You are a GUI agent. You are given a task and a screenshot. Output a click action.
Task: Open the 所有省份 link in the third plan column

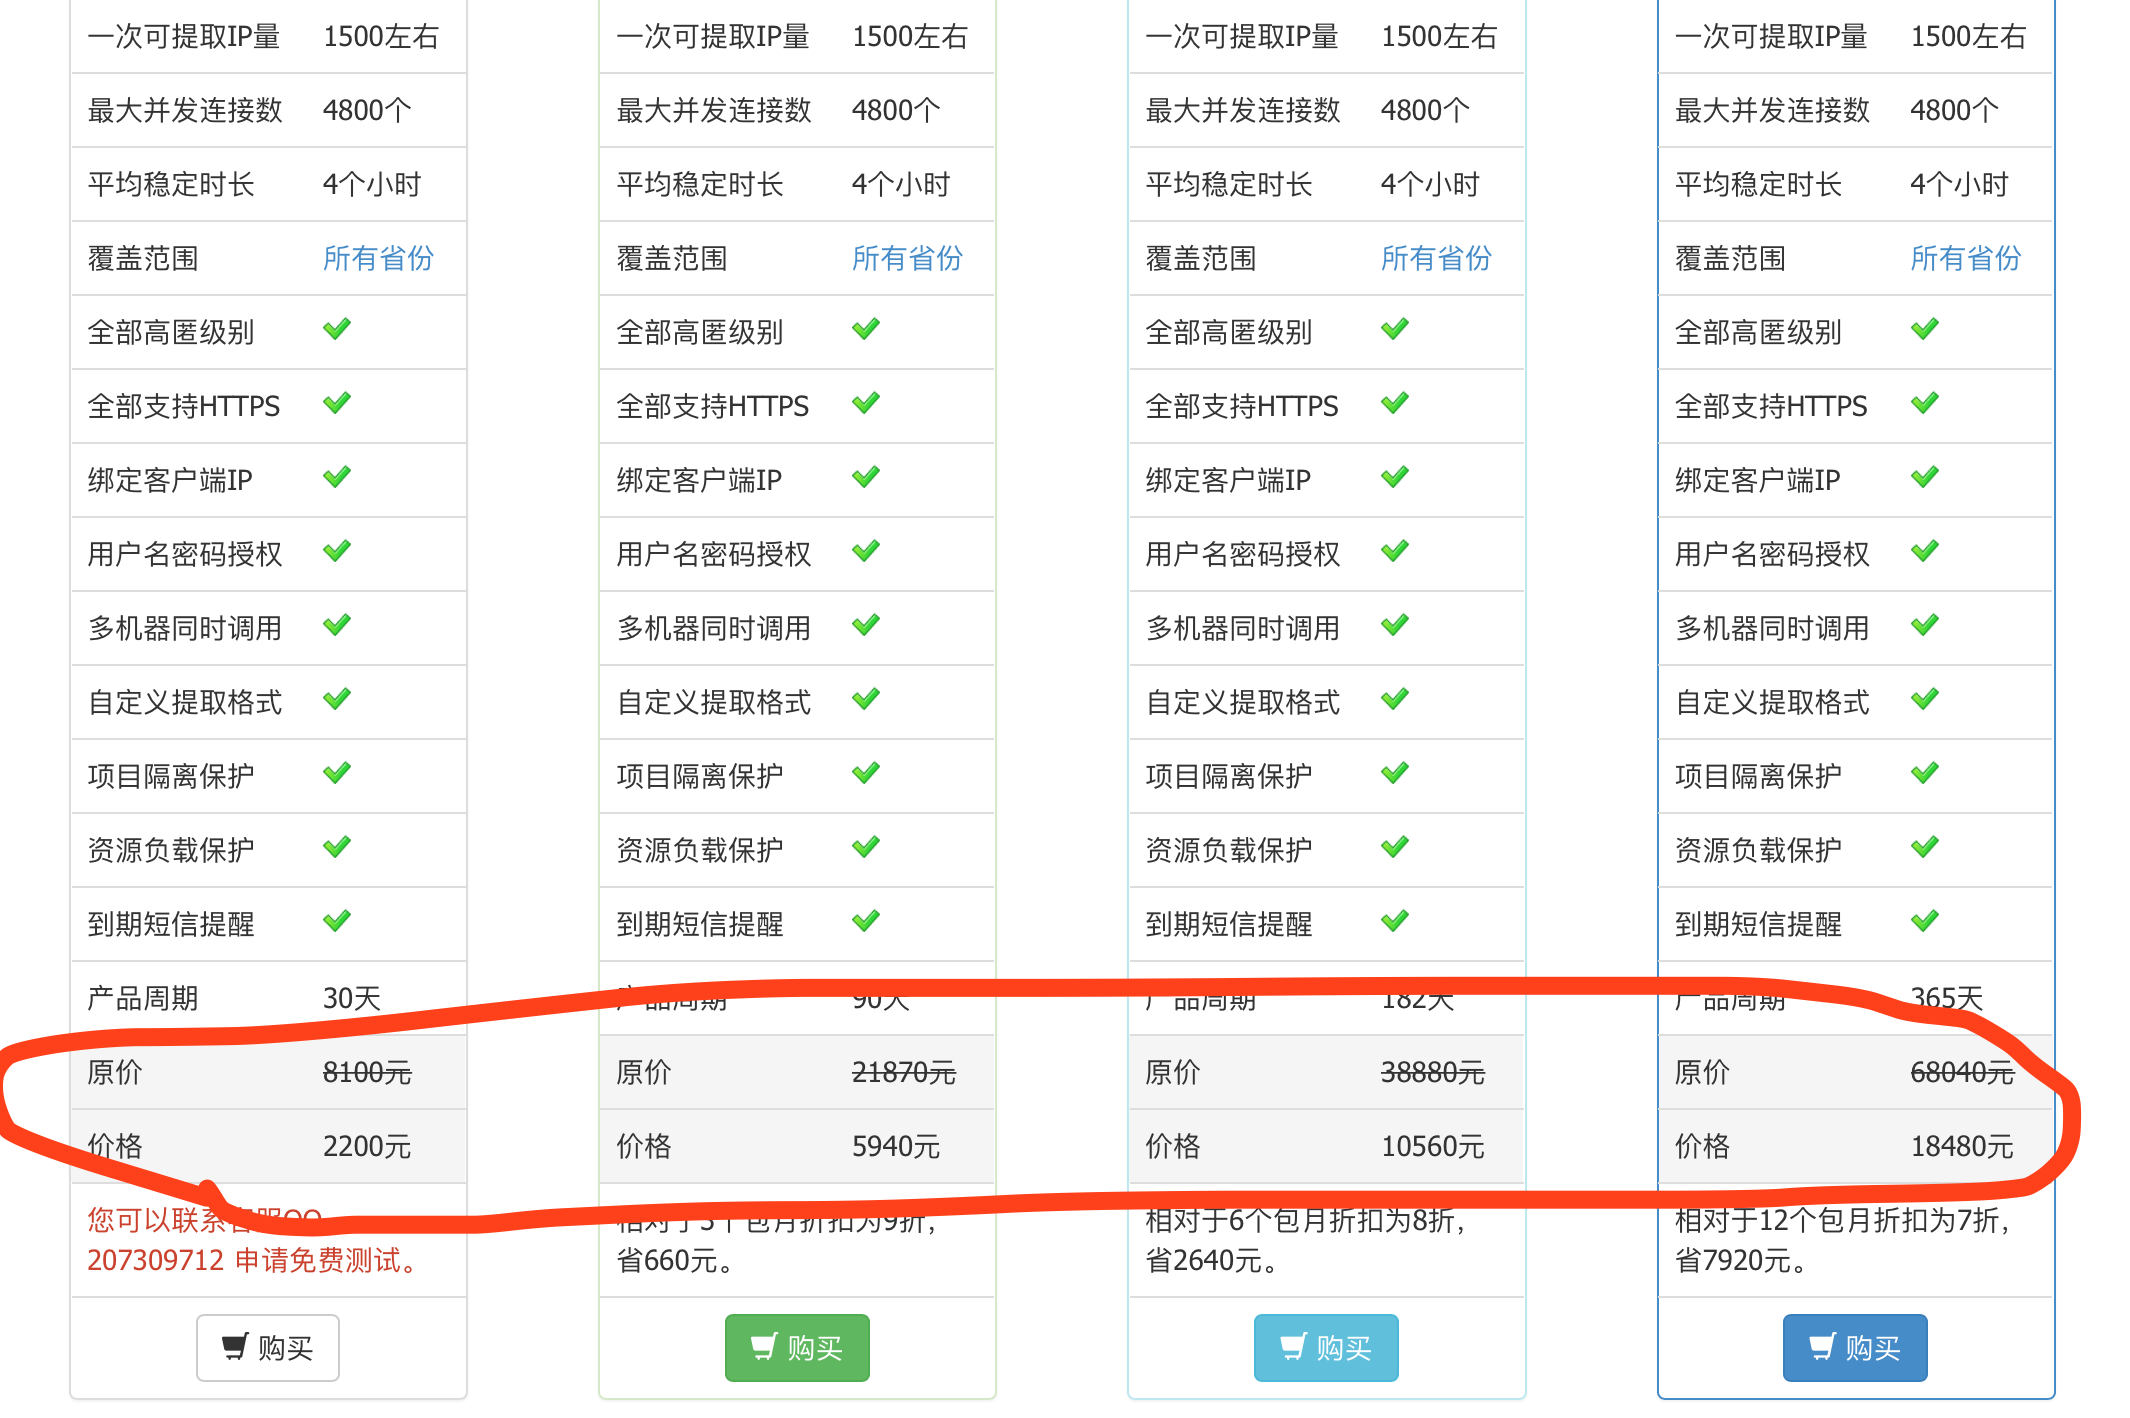coord(1436,258)
